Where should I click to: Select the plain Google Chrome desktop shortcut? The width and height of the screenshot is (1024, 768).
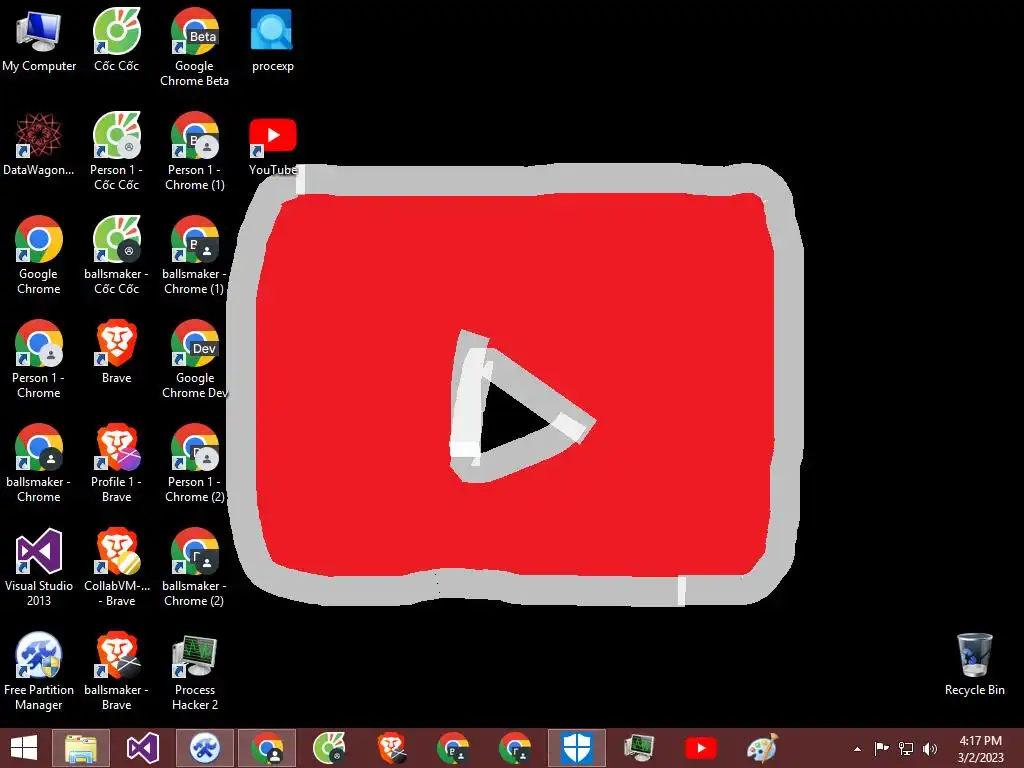tap(39, 255)
